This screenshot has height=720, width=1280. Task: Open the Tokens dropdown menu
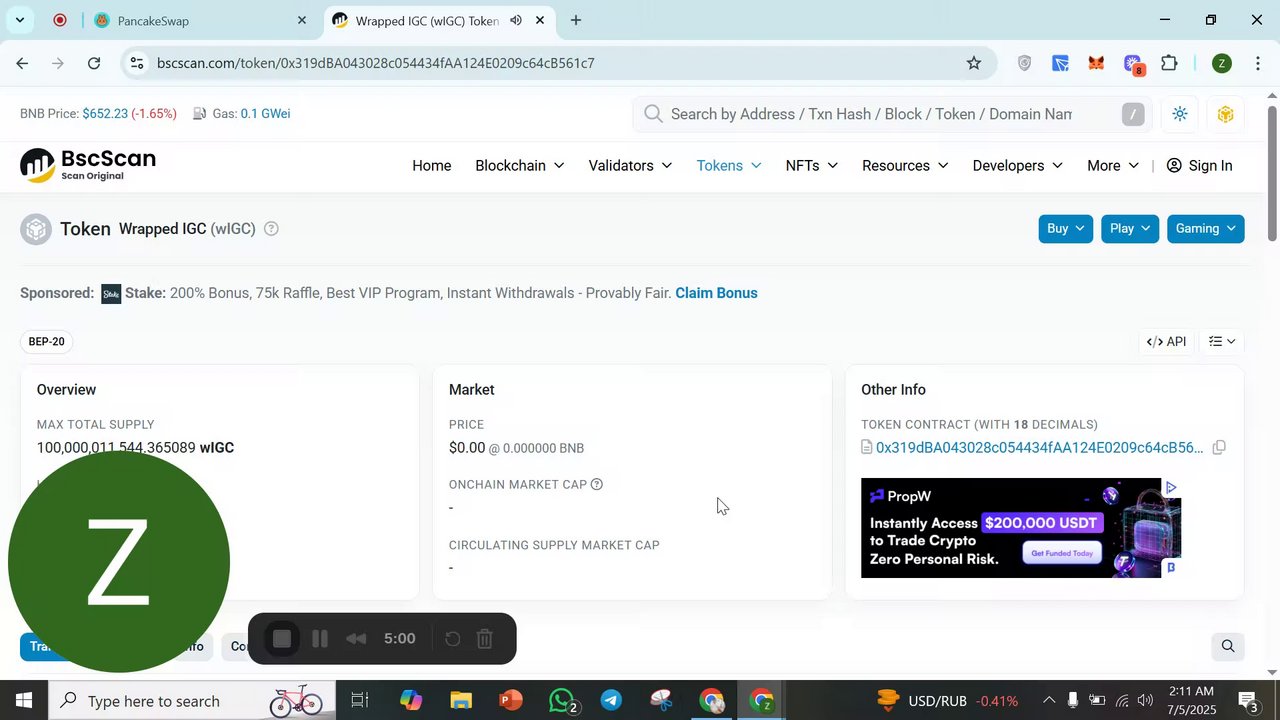(729, 166)
